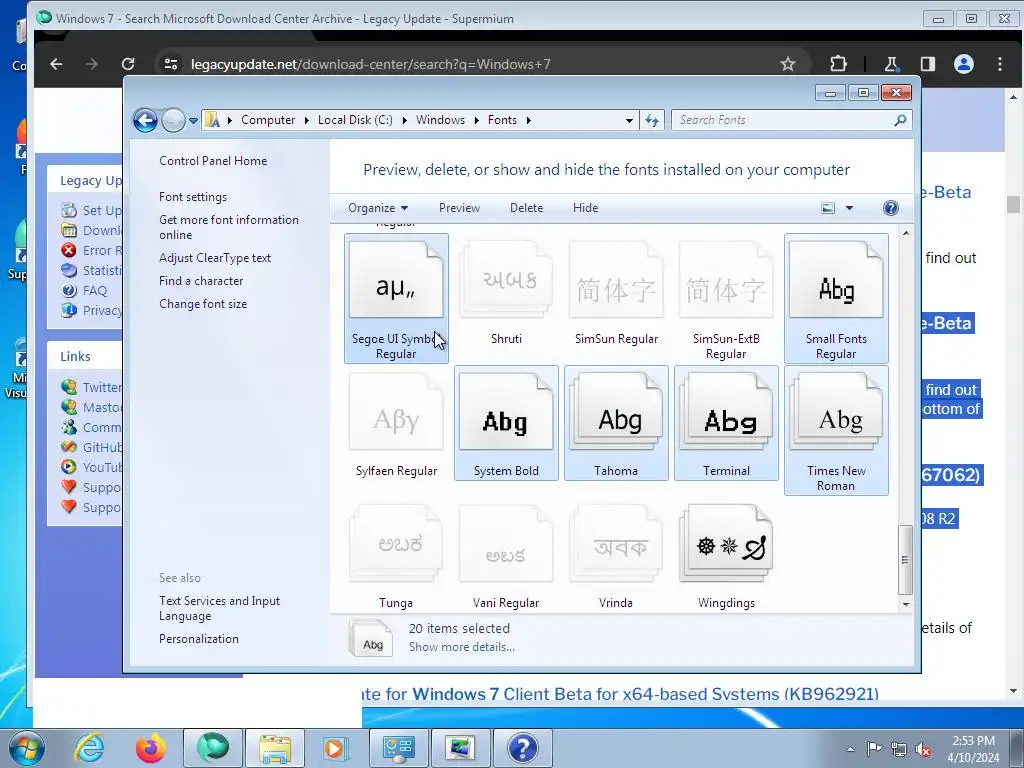Open Adjust ClearType text

[215, 258]
